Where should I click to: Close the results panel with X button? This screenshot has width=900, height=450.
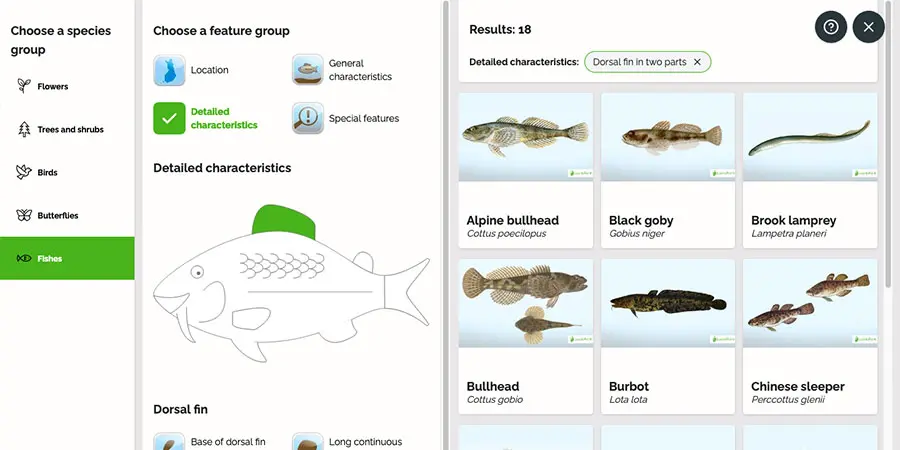(x=868, y=27)
